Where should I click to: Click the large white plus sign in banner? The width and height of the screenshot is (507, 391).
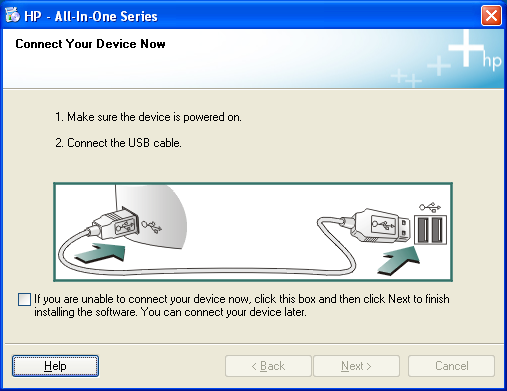[x=466, y=48]
